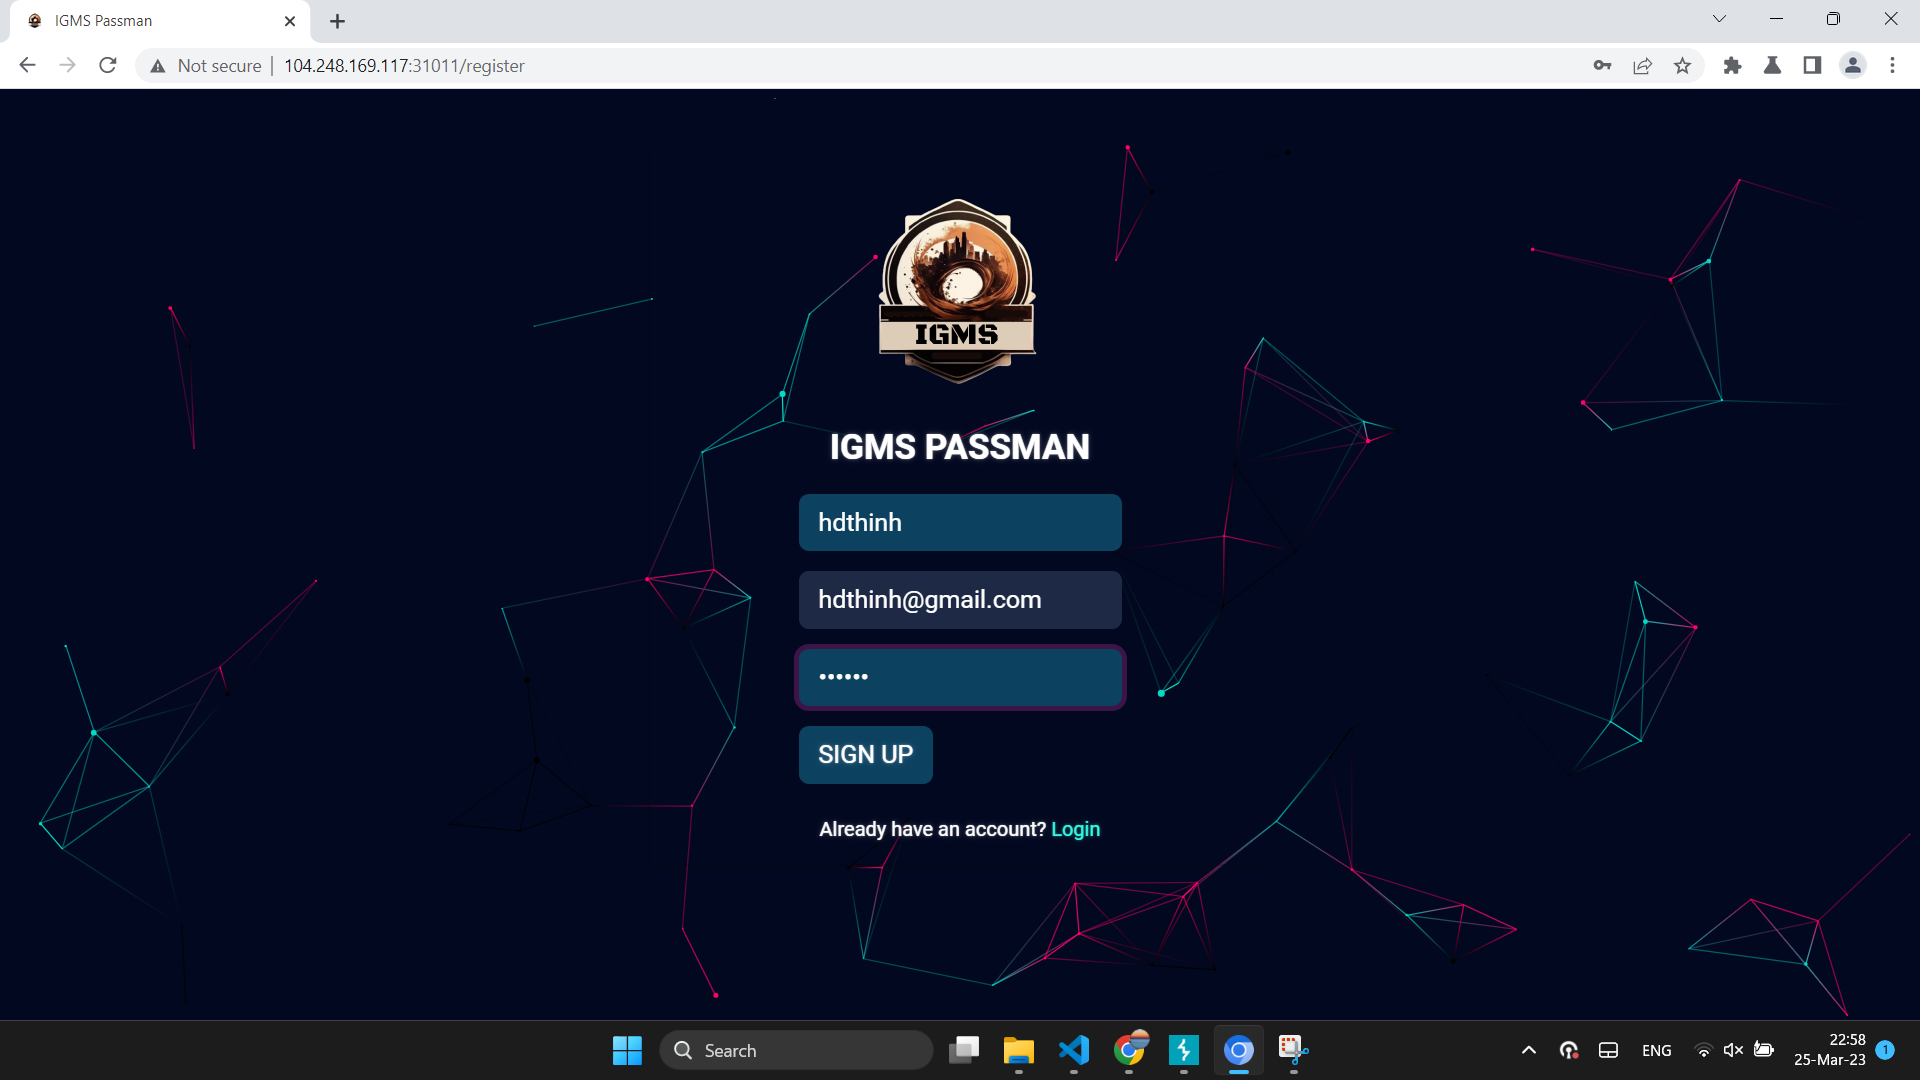The image size is (1920, 1080).
Task: Open the Chrome profile avatar
Action: [1852, 66]
